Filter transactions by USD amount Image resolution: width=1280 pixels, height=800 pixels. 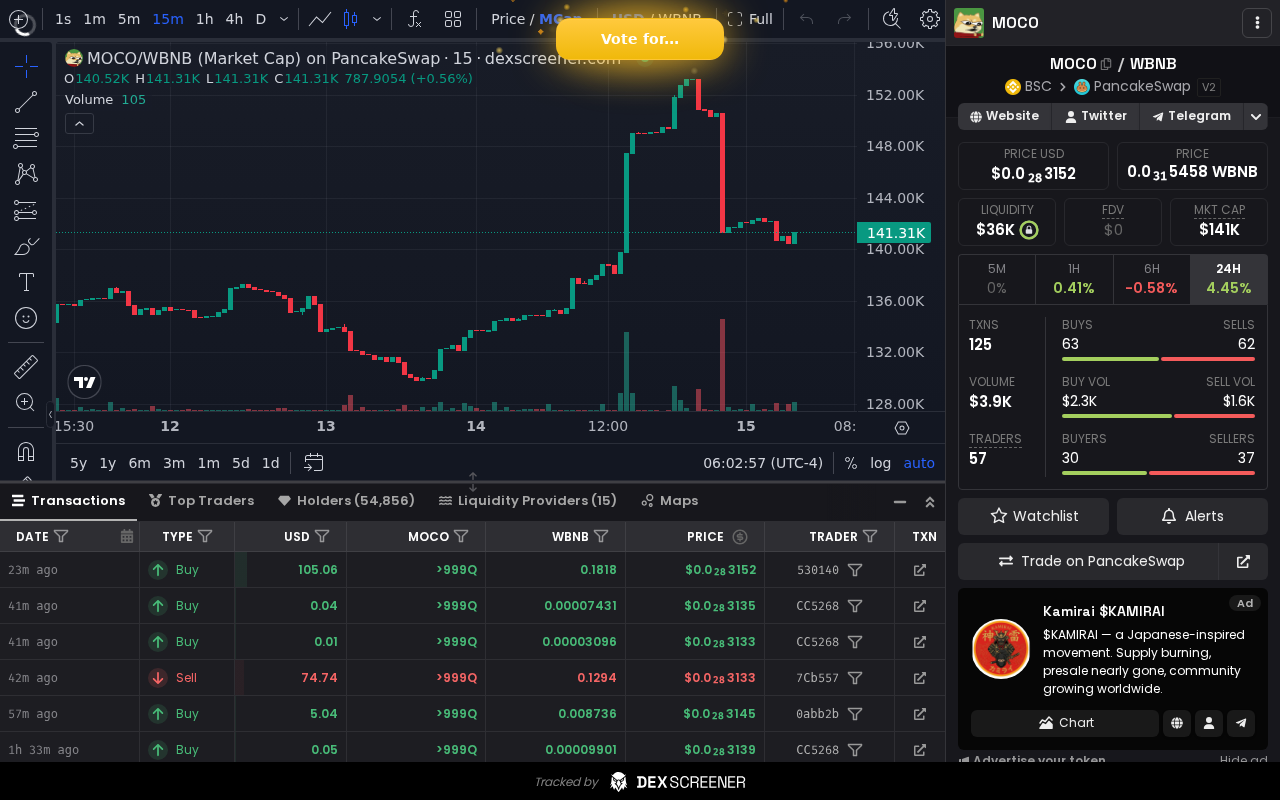coord(322,537)
